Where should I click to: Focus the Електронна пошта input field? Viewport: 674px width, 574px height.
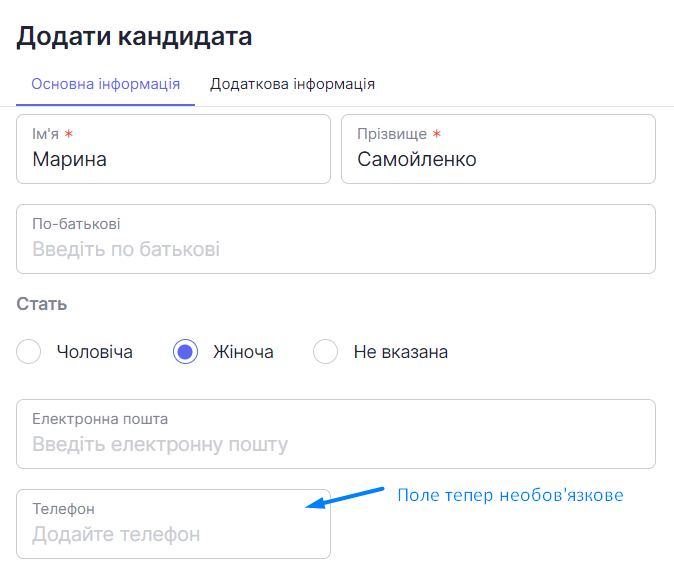pyautogui.click(x=336, y=434)
